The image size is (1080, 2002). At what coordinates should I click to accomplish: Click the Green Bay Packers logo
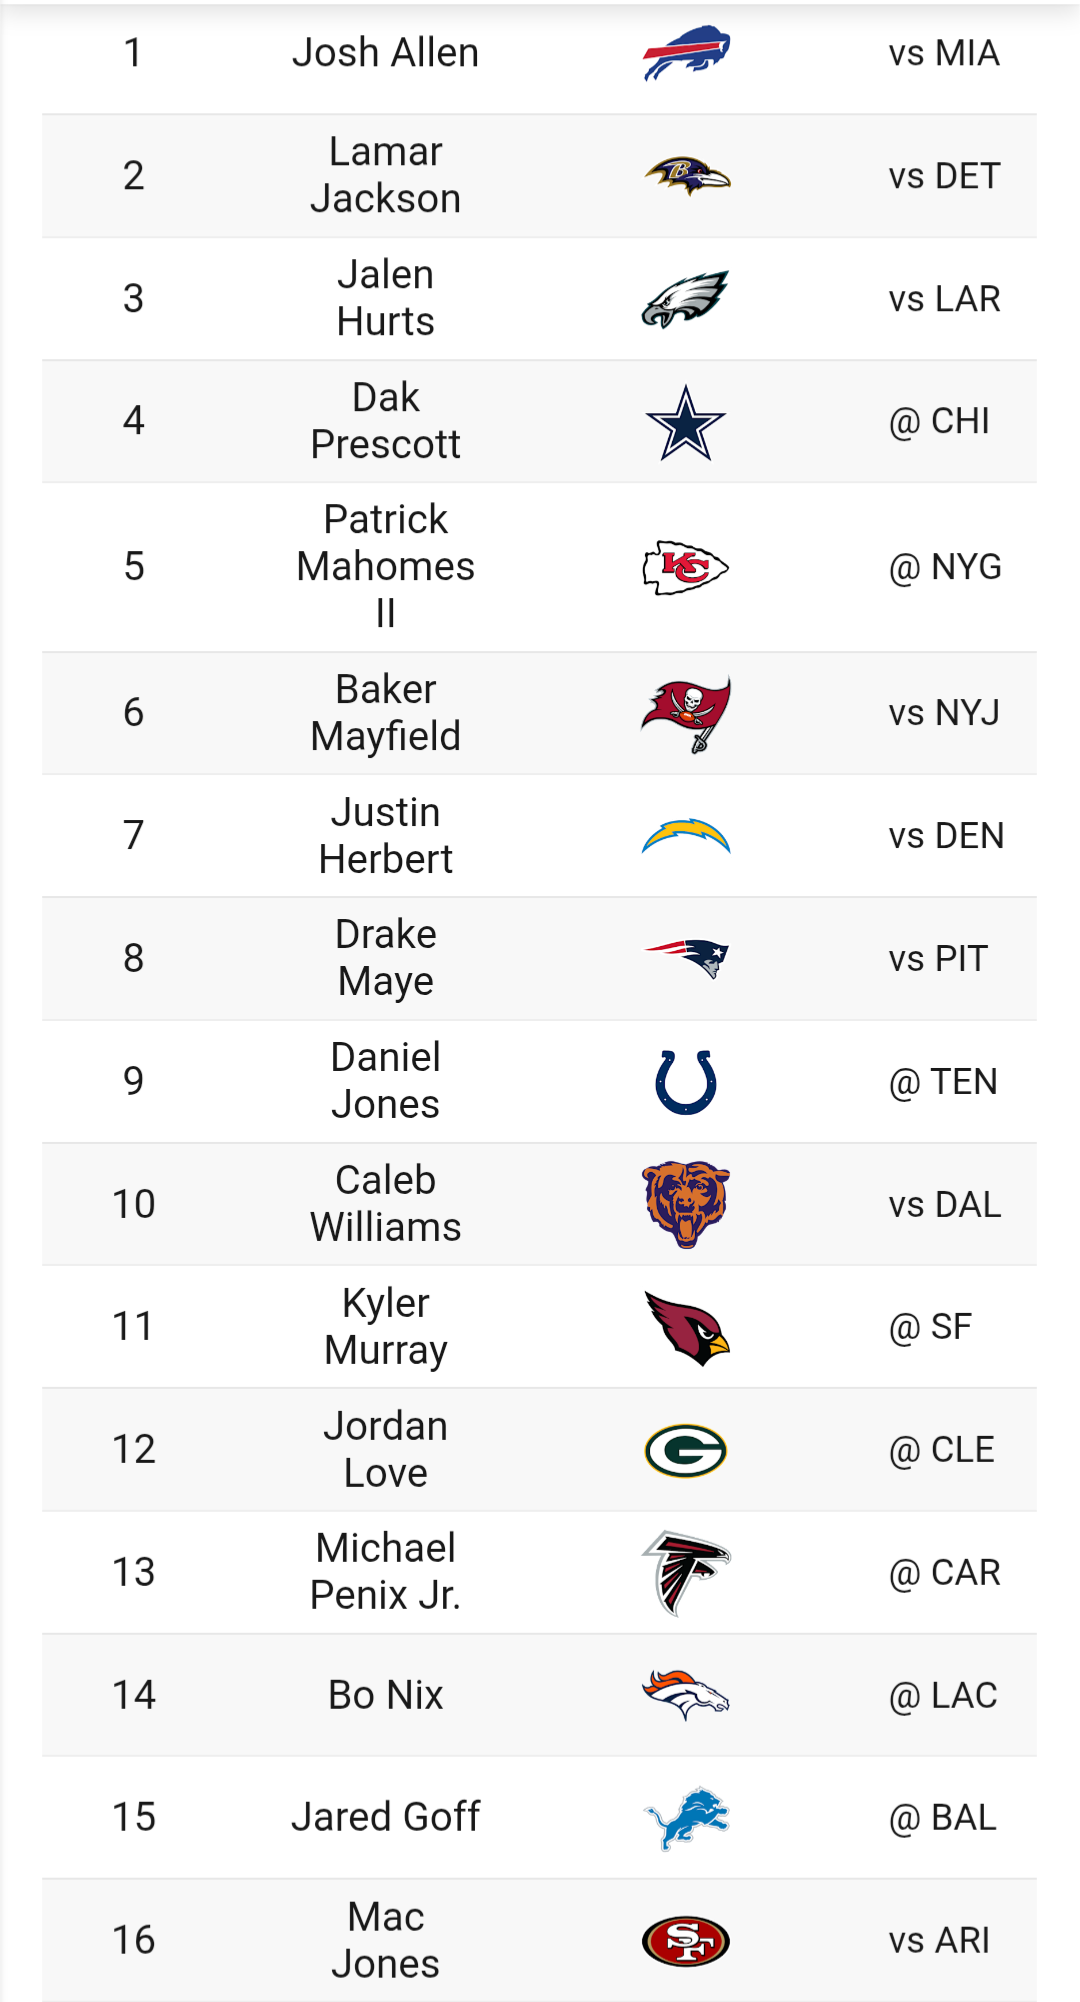click(686, 1450)
